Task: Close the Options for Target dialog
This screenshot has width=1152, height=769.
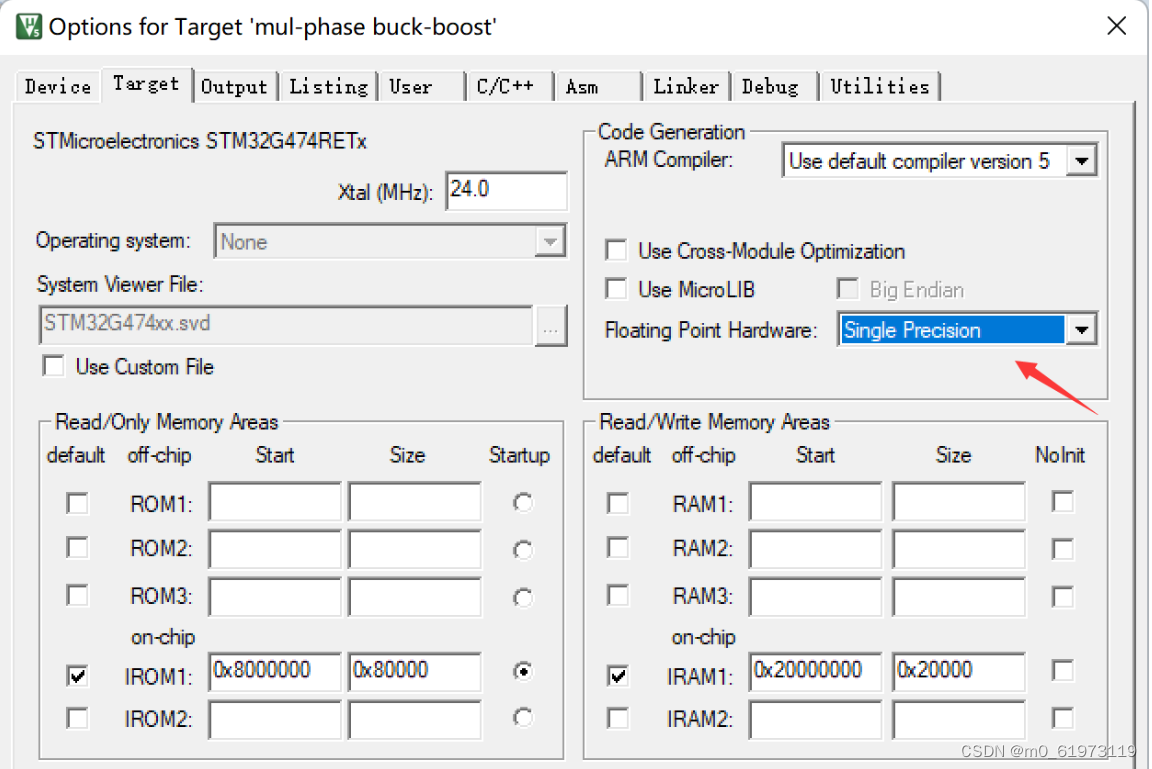Action: click(x=1116, y=26)
